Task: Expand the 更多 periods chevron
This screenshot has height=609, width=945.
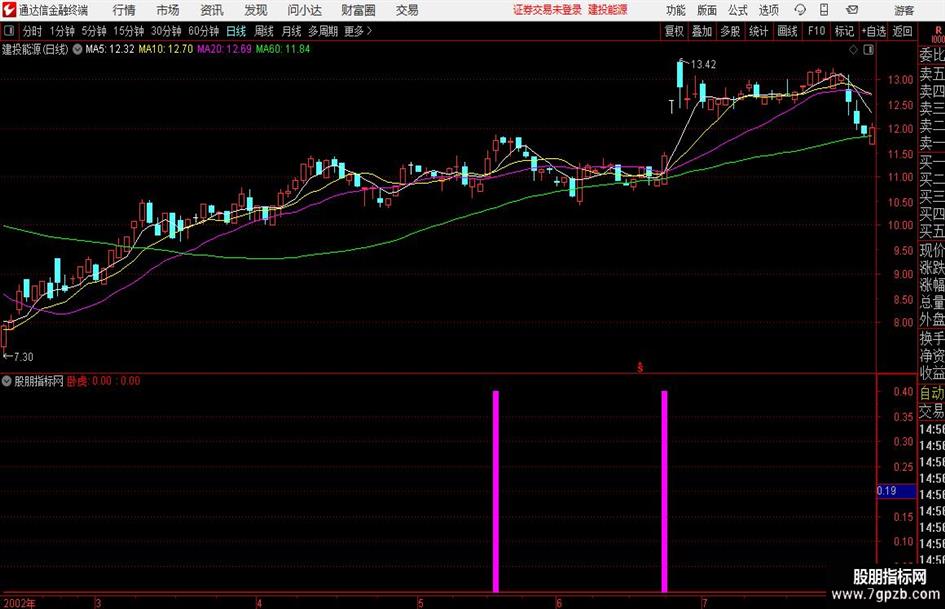Action: click(359, 31)
